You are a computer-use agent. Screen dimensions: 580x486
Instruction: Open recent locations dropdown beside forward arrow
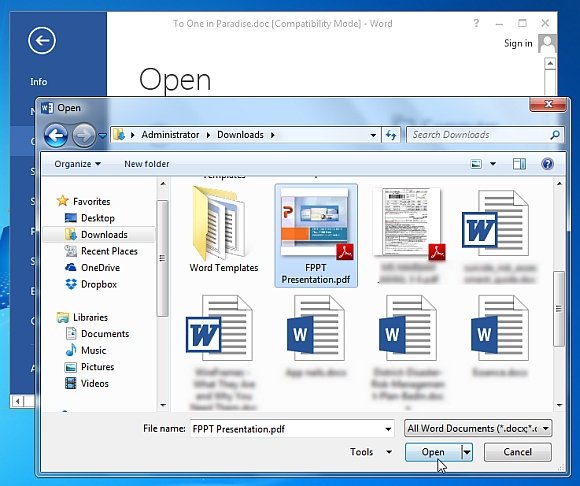tap(102, 136)
